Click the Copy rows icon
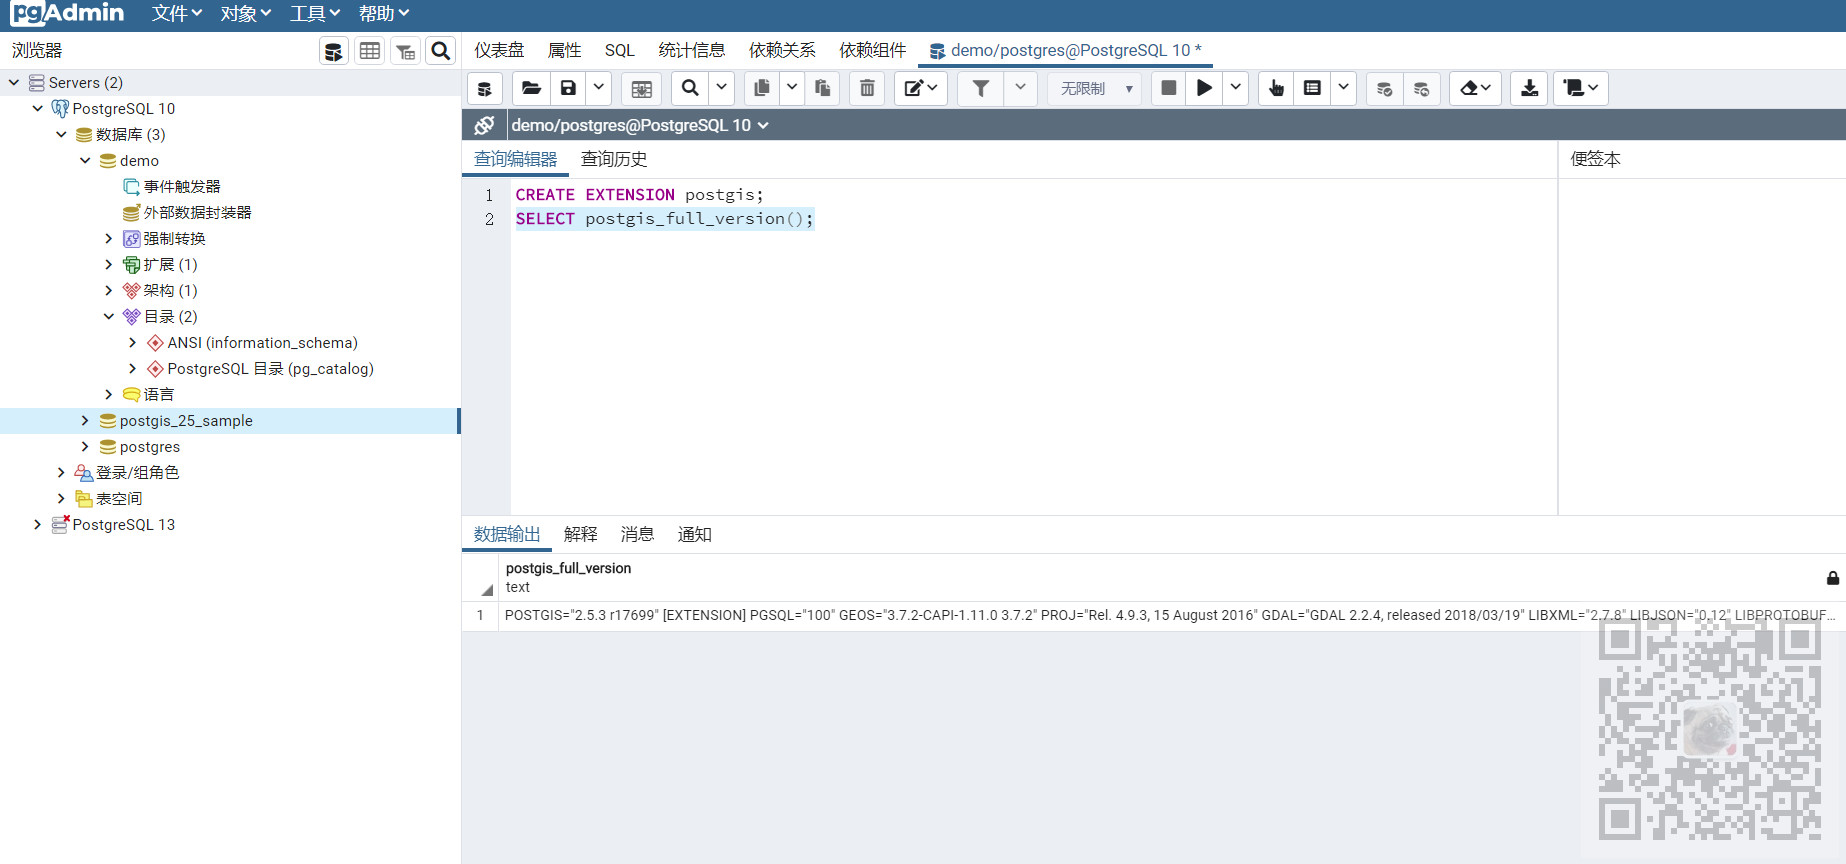The image size is (1846, 864). [x=761, y=88]
